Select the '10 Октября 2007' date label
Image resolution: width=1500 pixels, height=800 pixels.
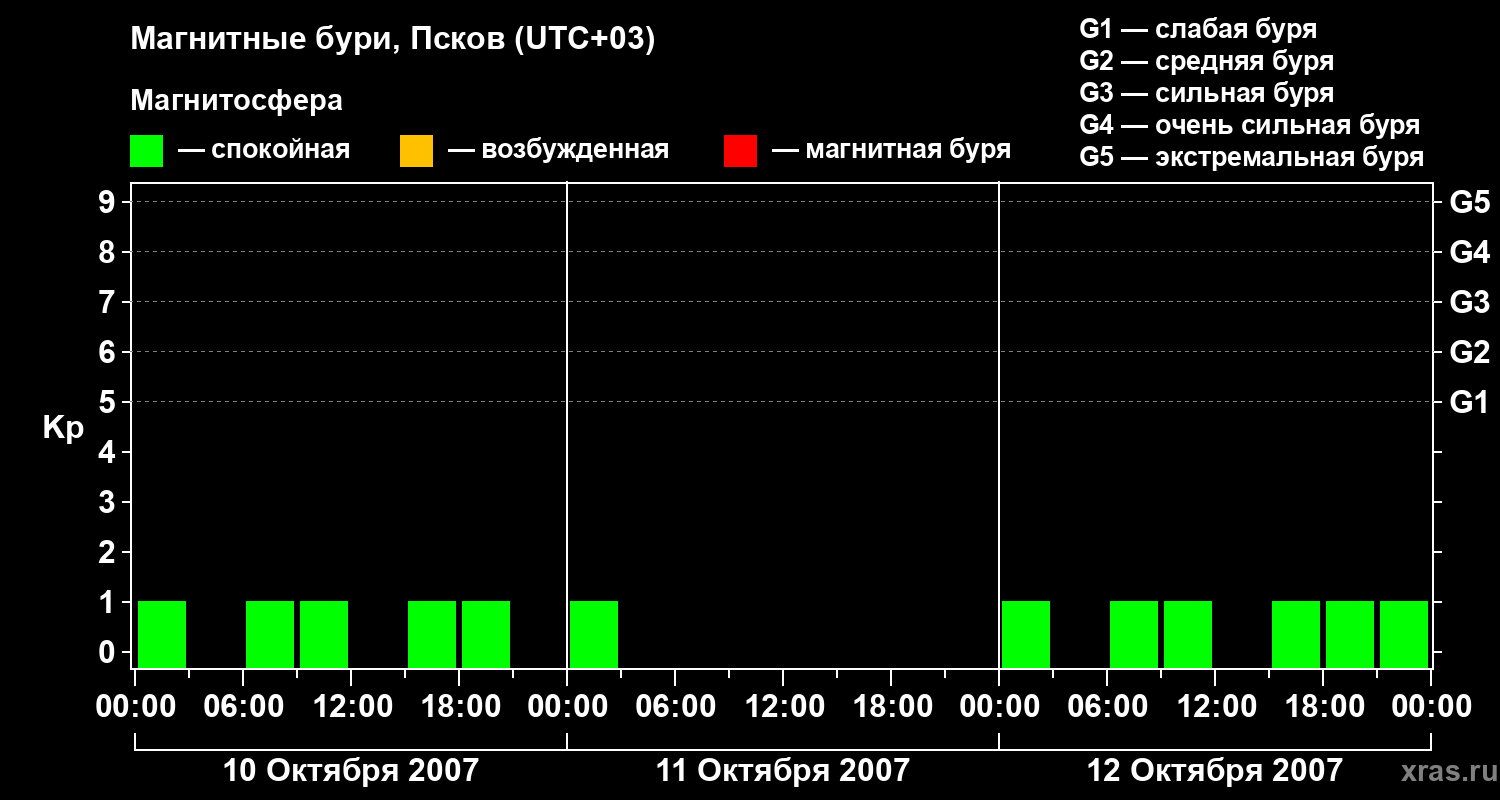pos(351,771)
